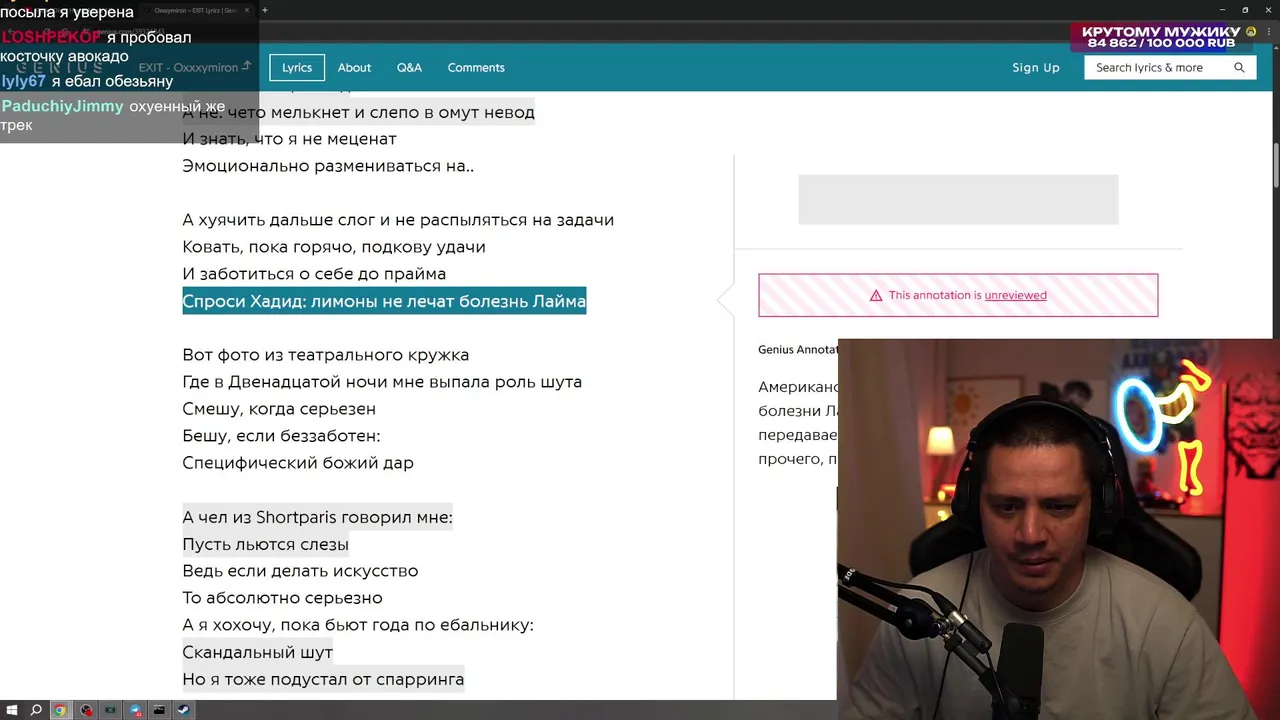Viewport: 1280px width, 720px height.
Task: Open the Q&A tab
Action: (x=409, y=67)
